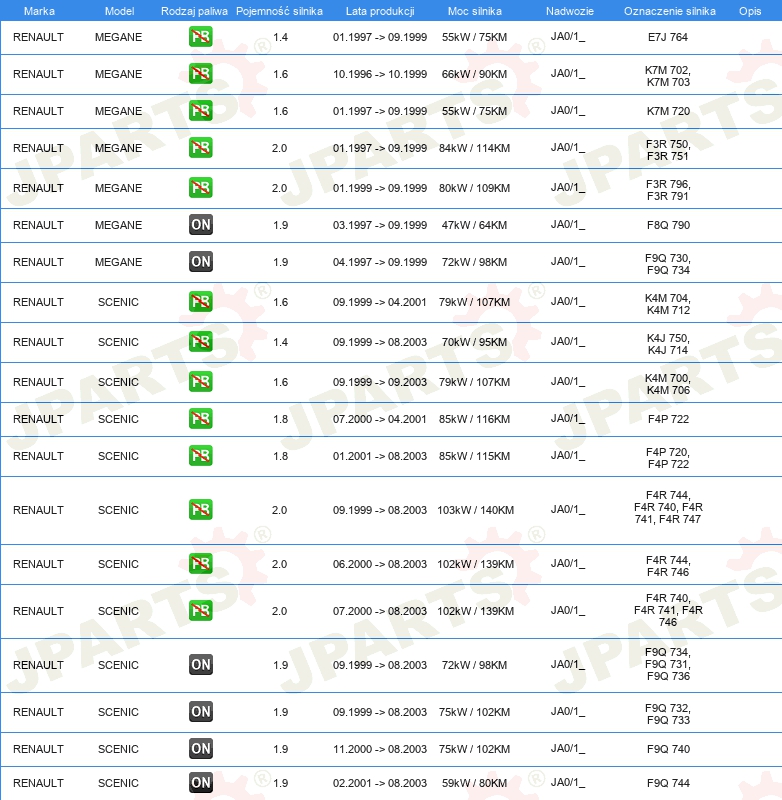Click the diesel ON icon in the F9Q 740 row
Screen dimensions: 782x800
(200, 748)
